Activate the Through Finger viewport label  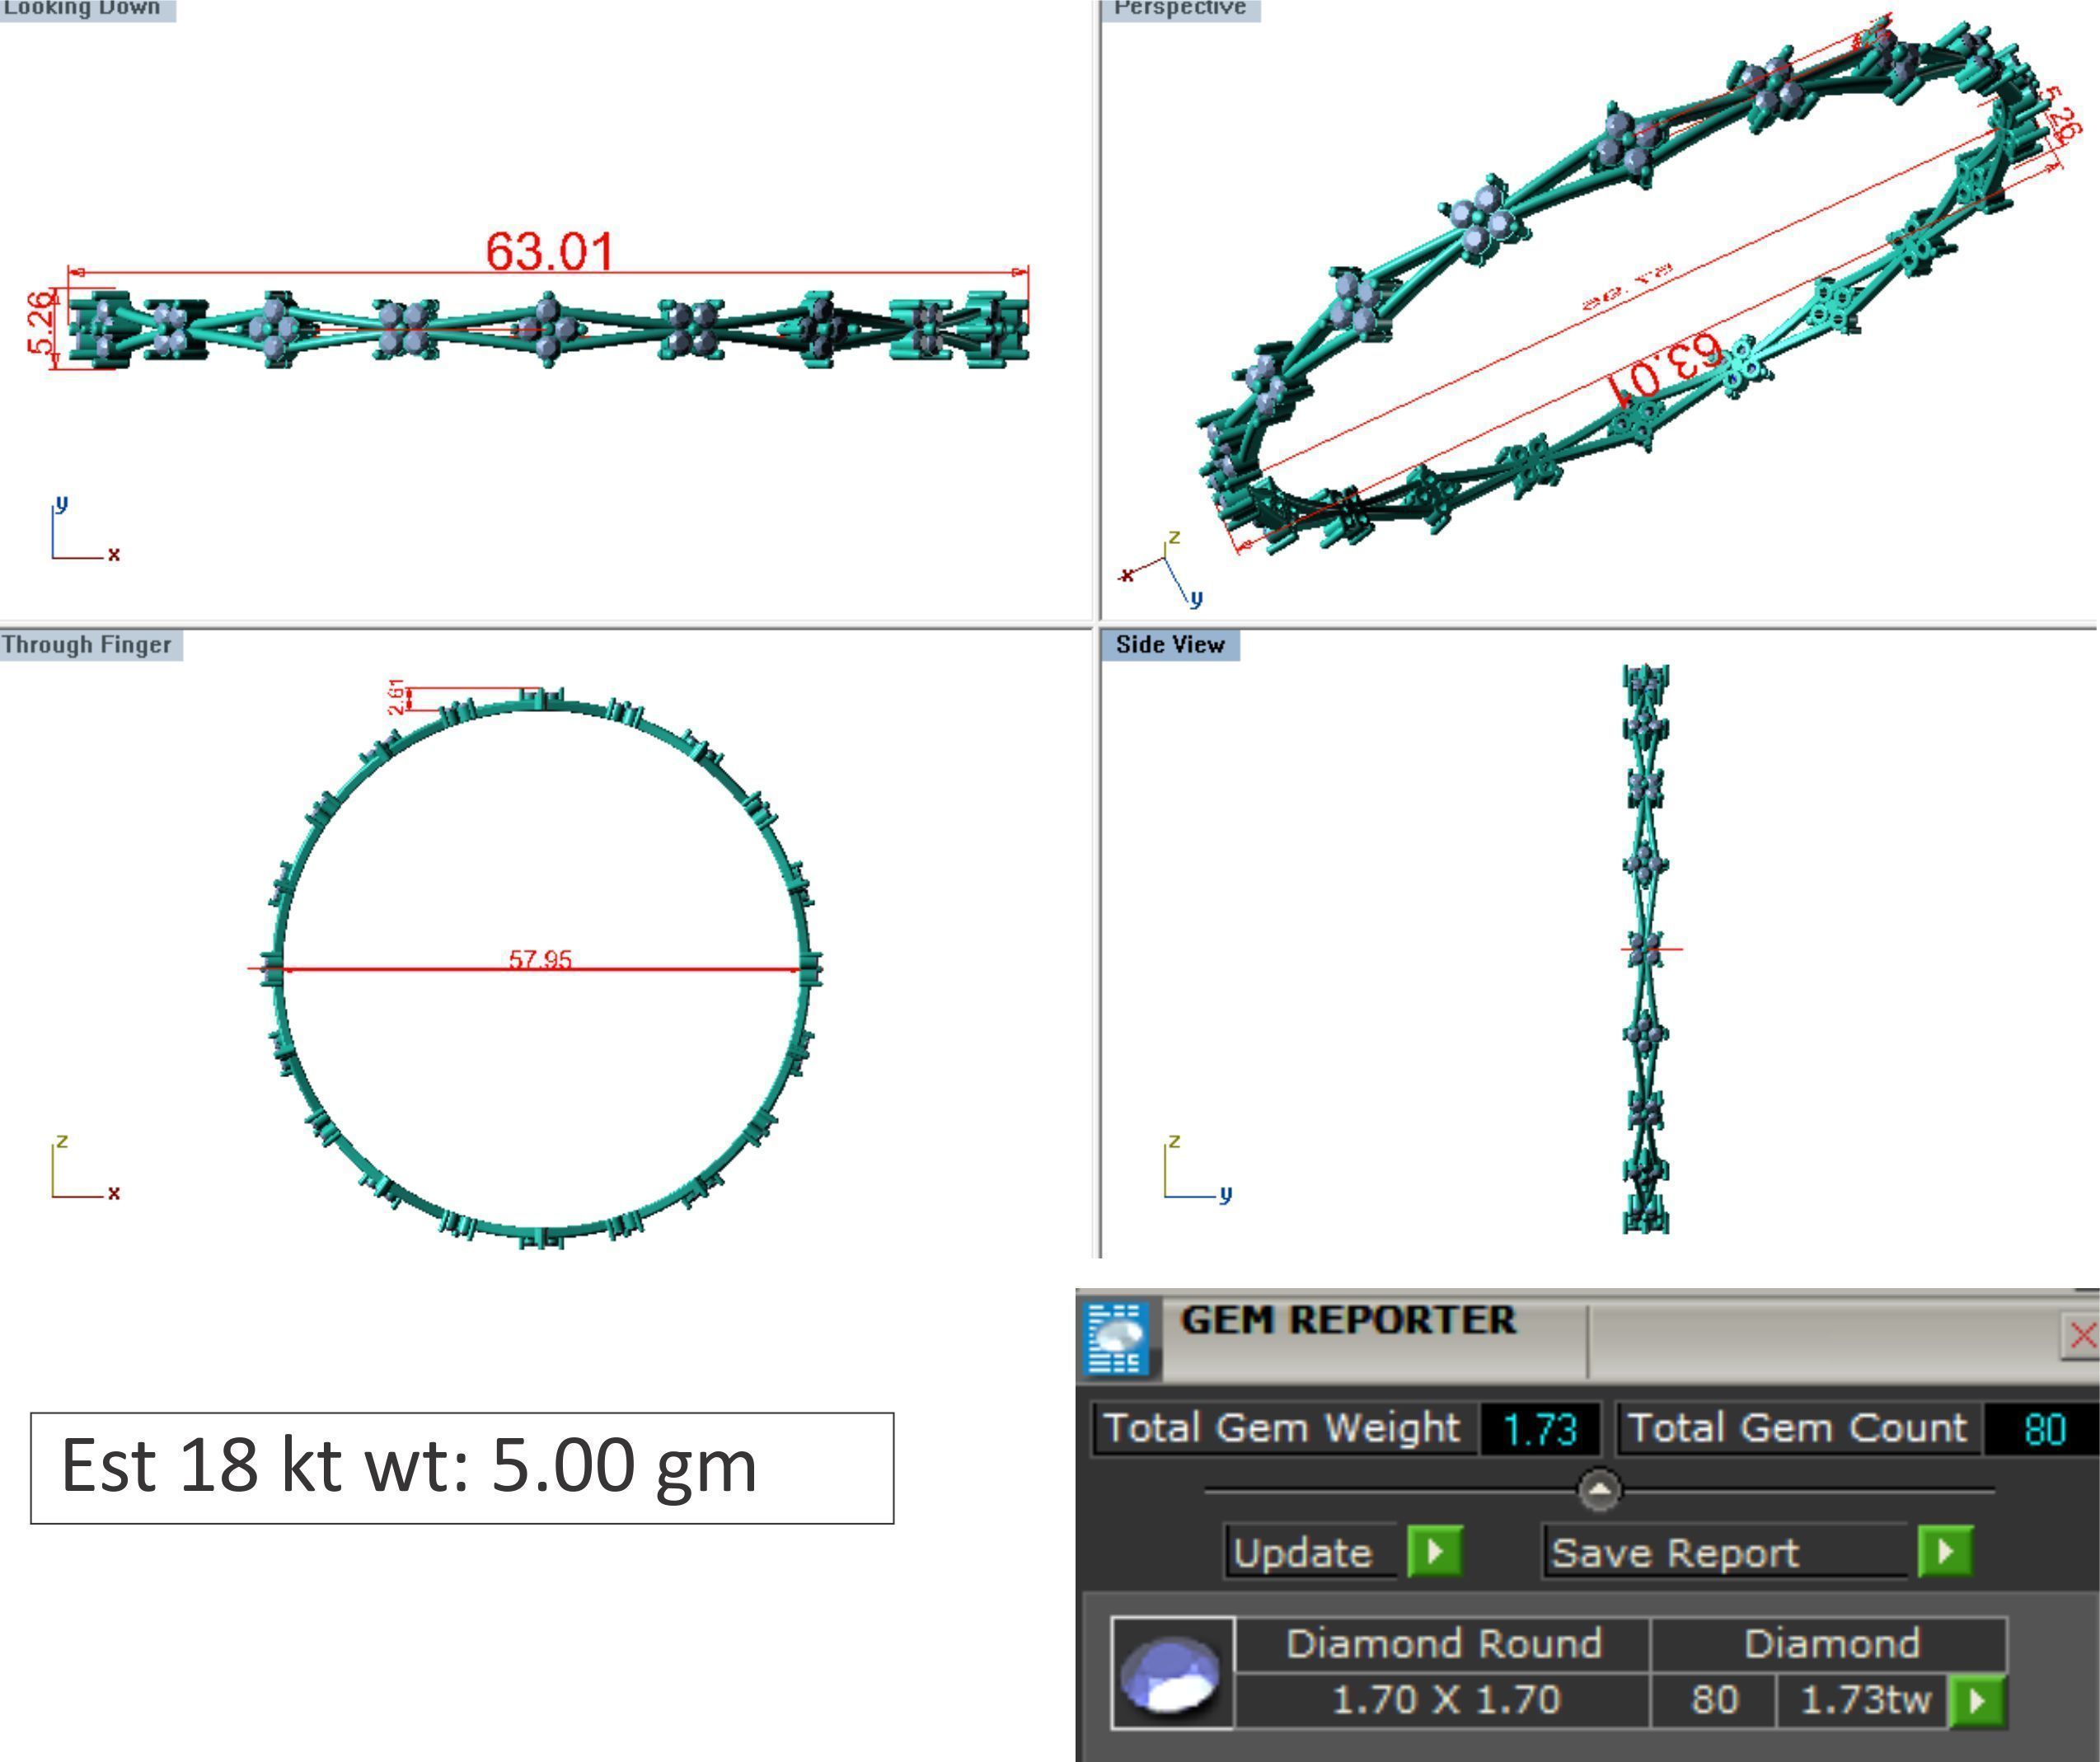pos(88,645)
